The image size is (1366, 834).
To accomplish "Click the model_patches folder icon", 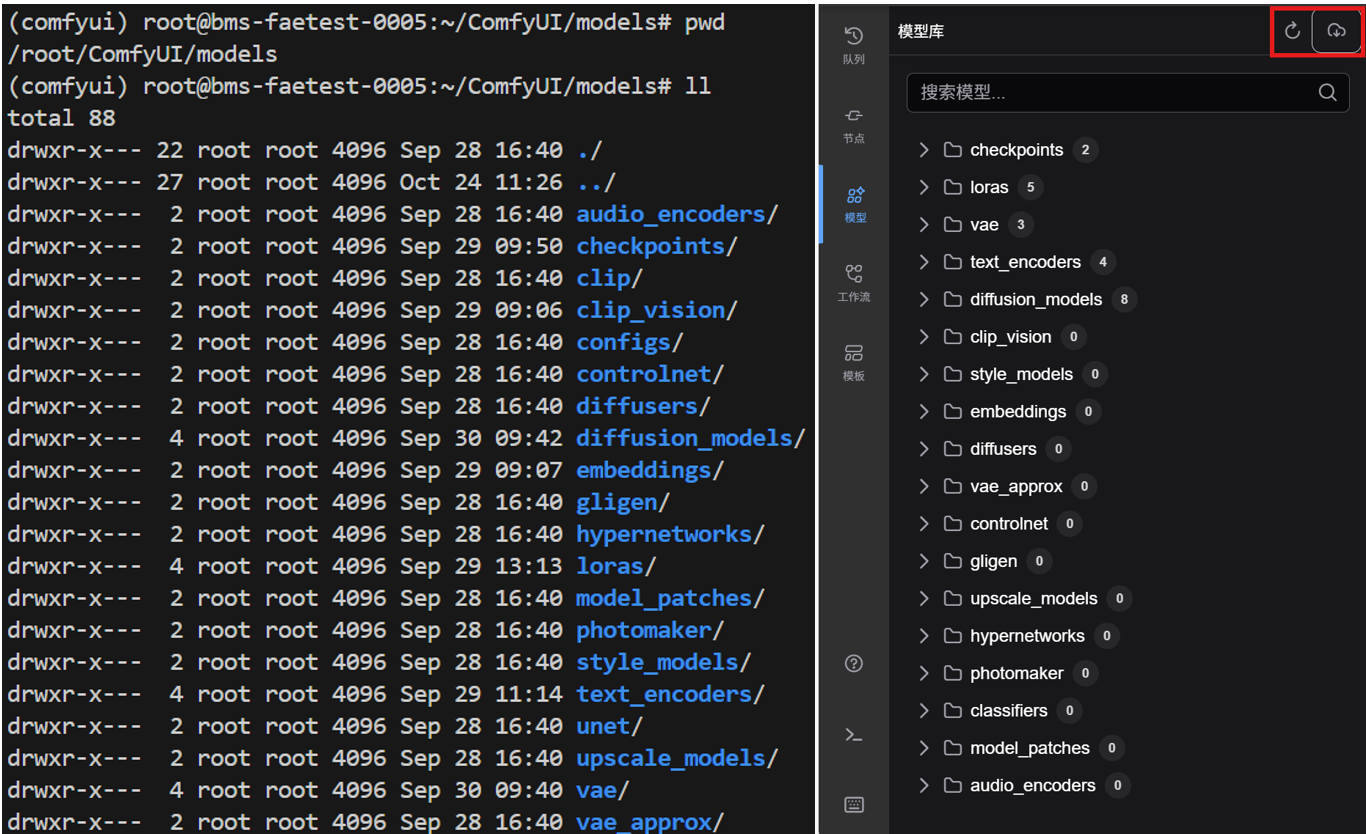I will 952,748.
